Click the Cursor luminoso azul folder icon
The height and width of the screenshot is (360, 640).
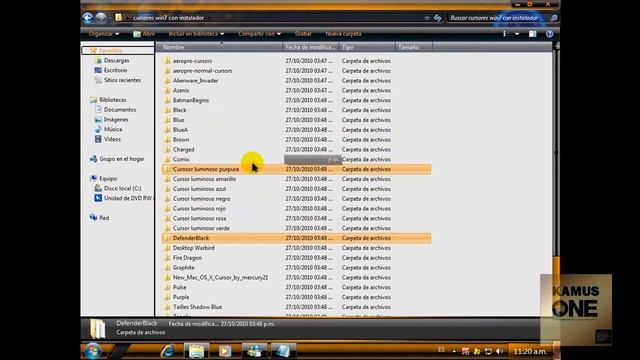[167, 189]
